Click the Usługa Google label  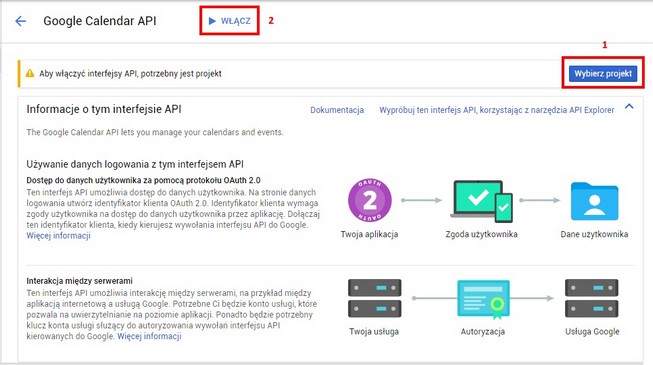[x=592, y=332]
